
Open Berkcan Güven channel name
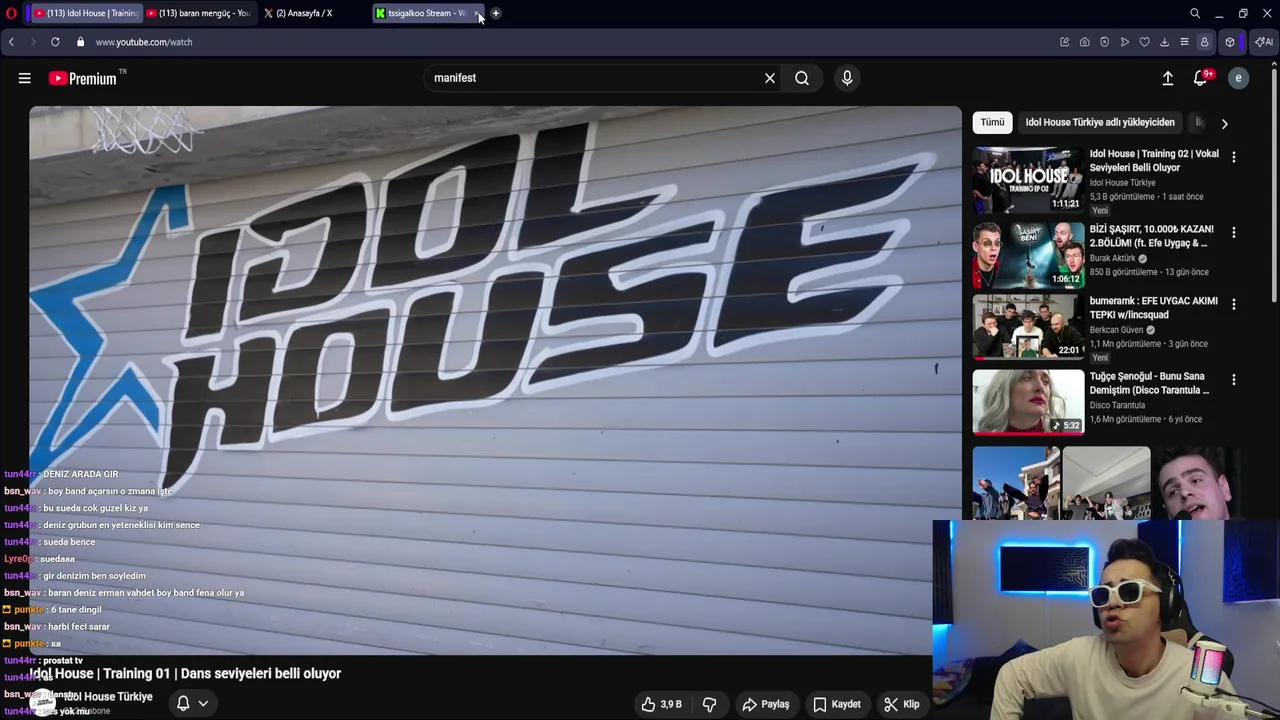1116,330
